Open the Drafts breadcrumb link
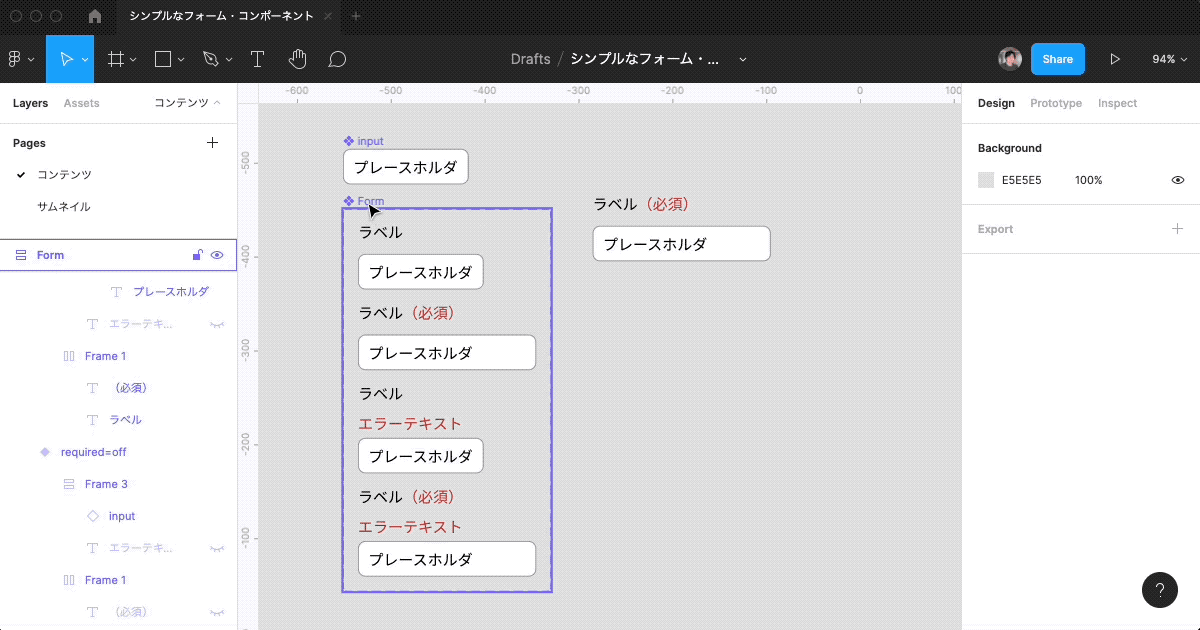The image size is (1200, 630). [x=530, y=59]
